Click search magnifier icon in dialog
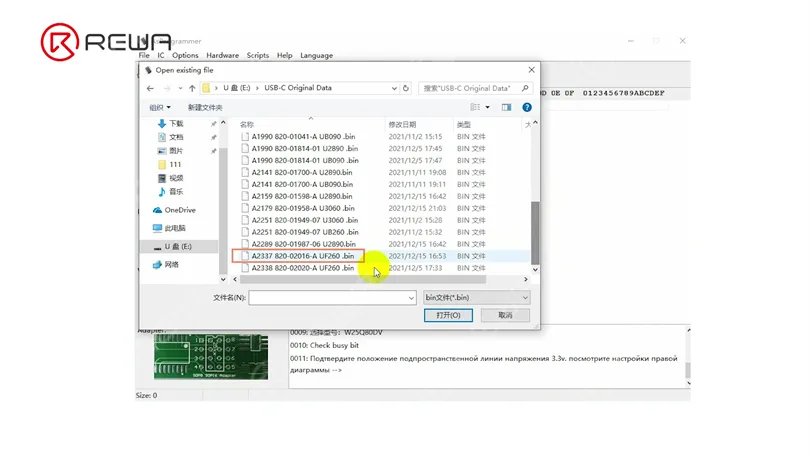810x455 pixels. (x=525, y=88)
